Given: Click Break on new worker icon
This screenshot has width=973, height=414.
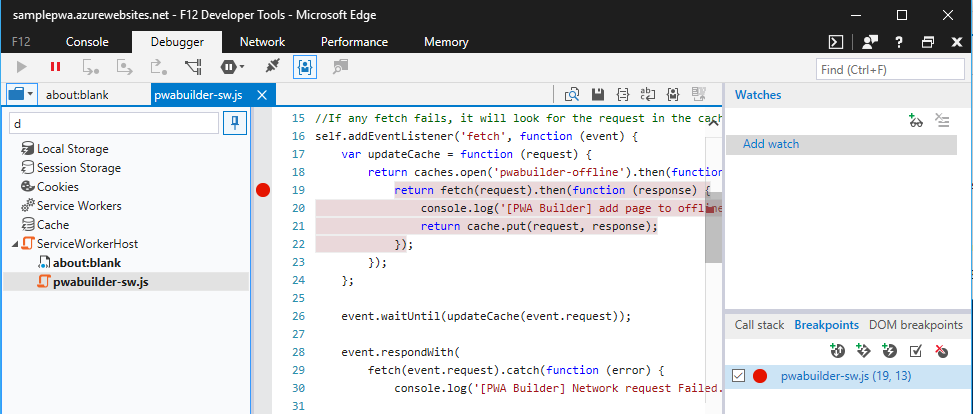Looking at the screenshot, I should click(193, 66).
